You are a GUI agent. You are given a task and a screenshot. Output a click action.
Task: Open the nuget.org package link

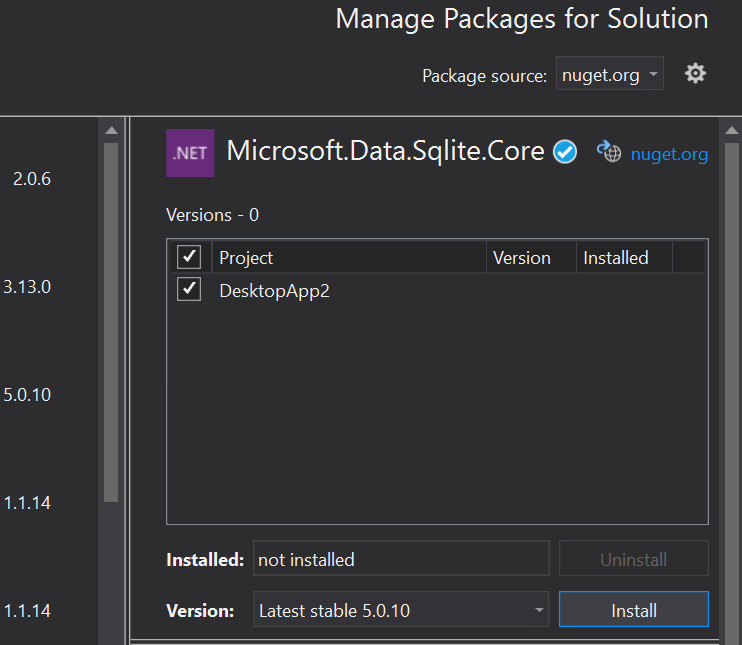(669, 154)
